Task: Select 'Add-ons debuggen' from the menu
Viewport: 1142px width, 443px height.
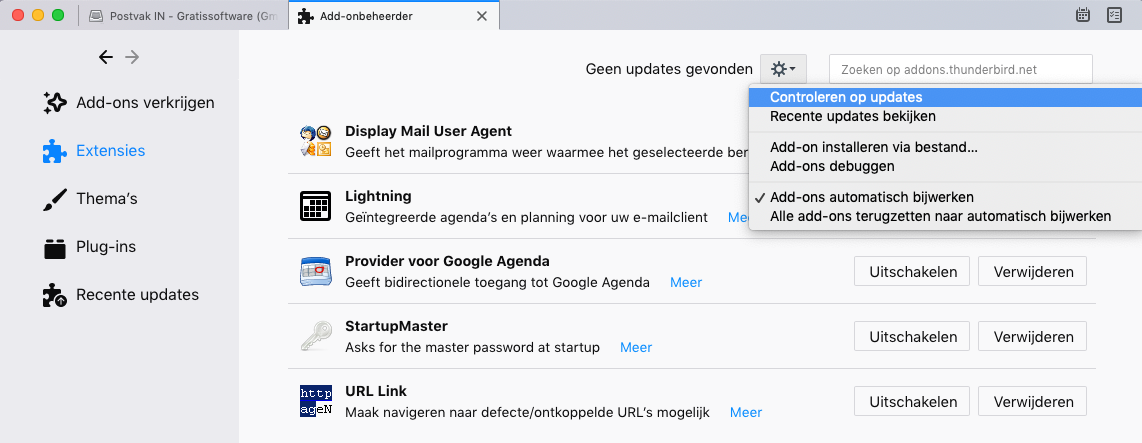Action: pos(832,166)
